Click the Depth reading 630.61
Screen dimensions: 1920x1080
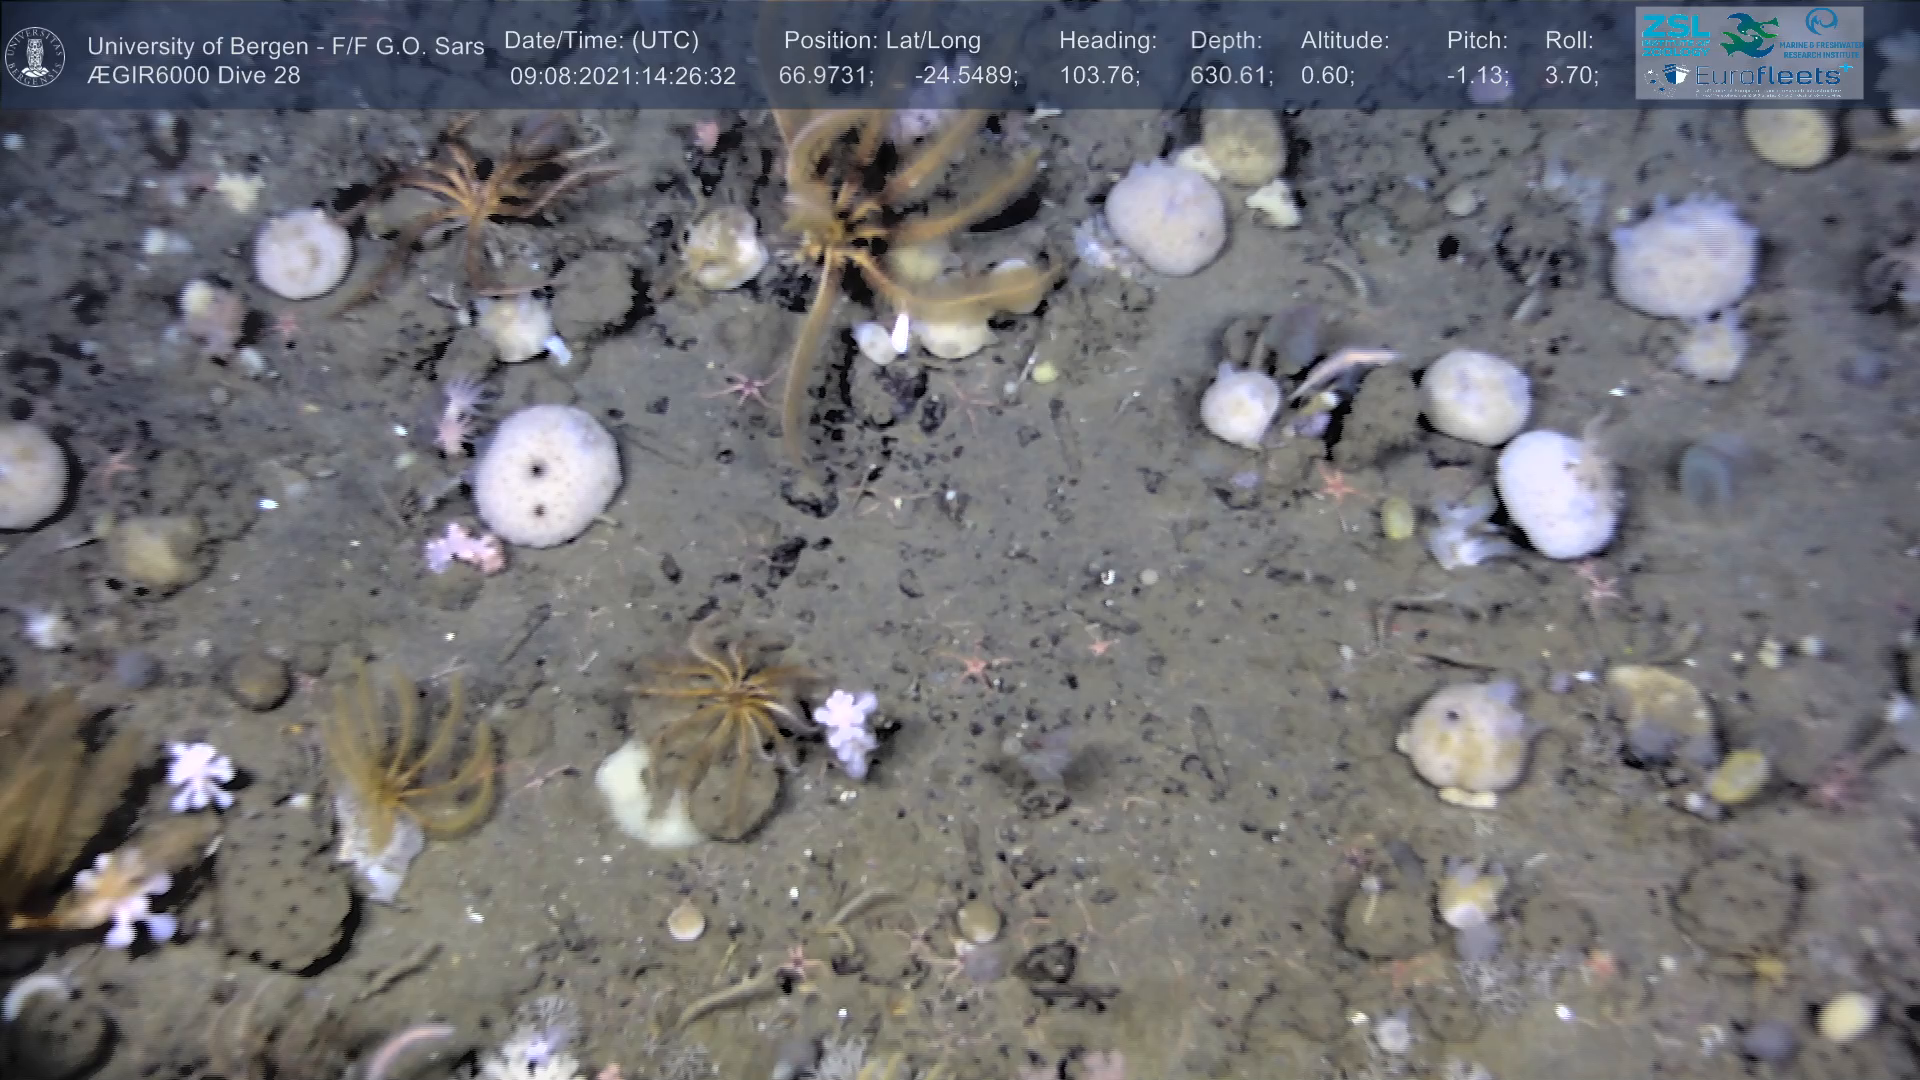1231,76
